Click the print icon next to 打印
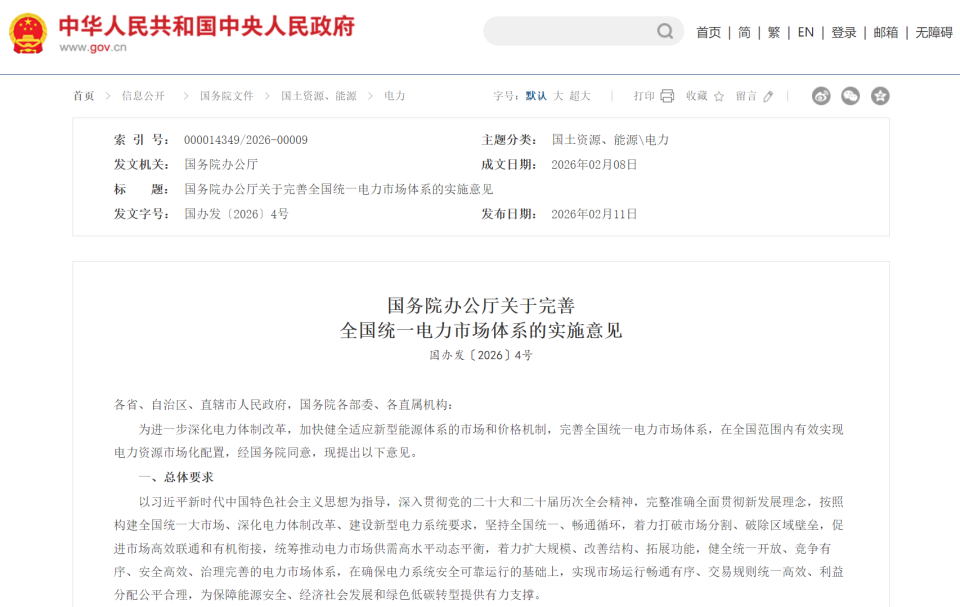This screenshot has width=960, height=607. 668,96
